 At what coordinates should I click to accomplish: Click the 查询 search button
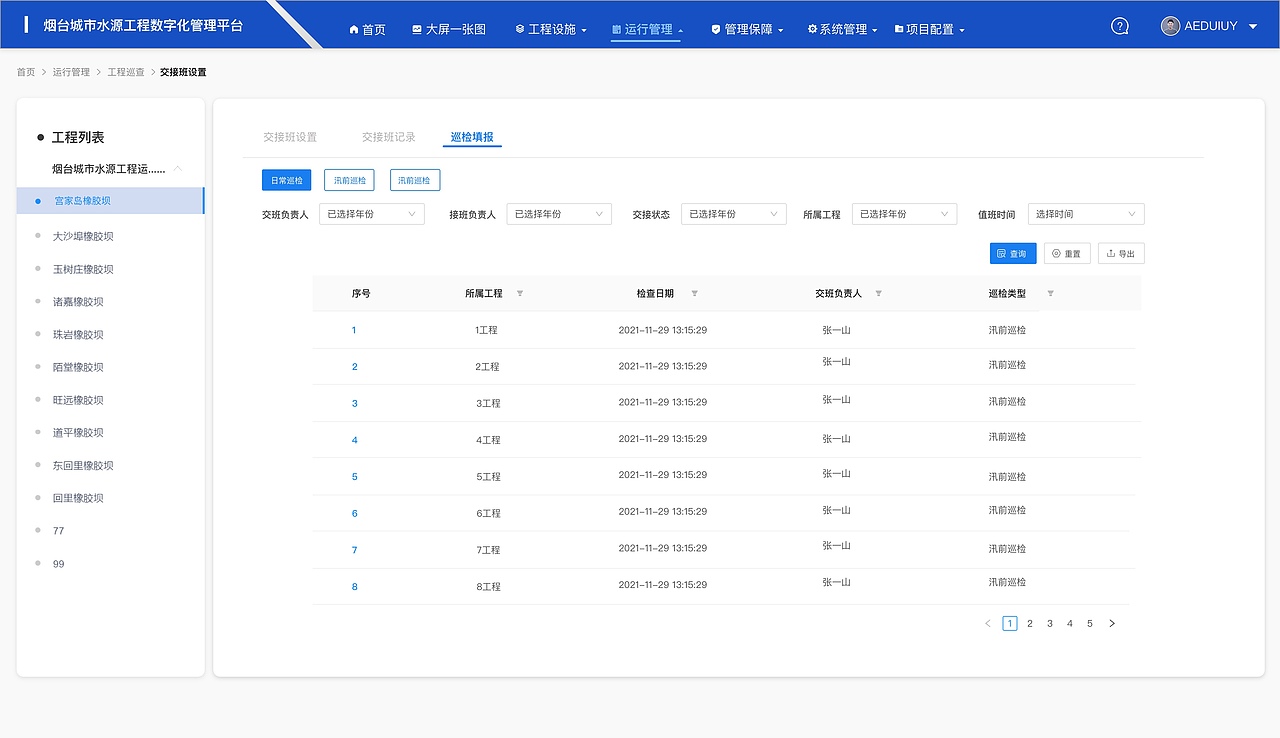1013,254
